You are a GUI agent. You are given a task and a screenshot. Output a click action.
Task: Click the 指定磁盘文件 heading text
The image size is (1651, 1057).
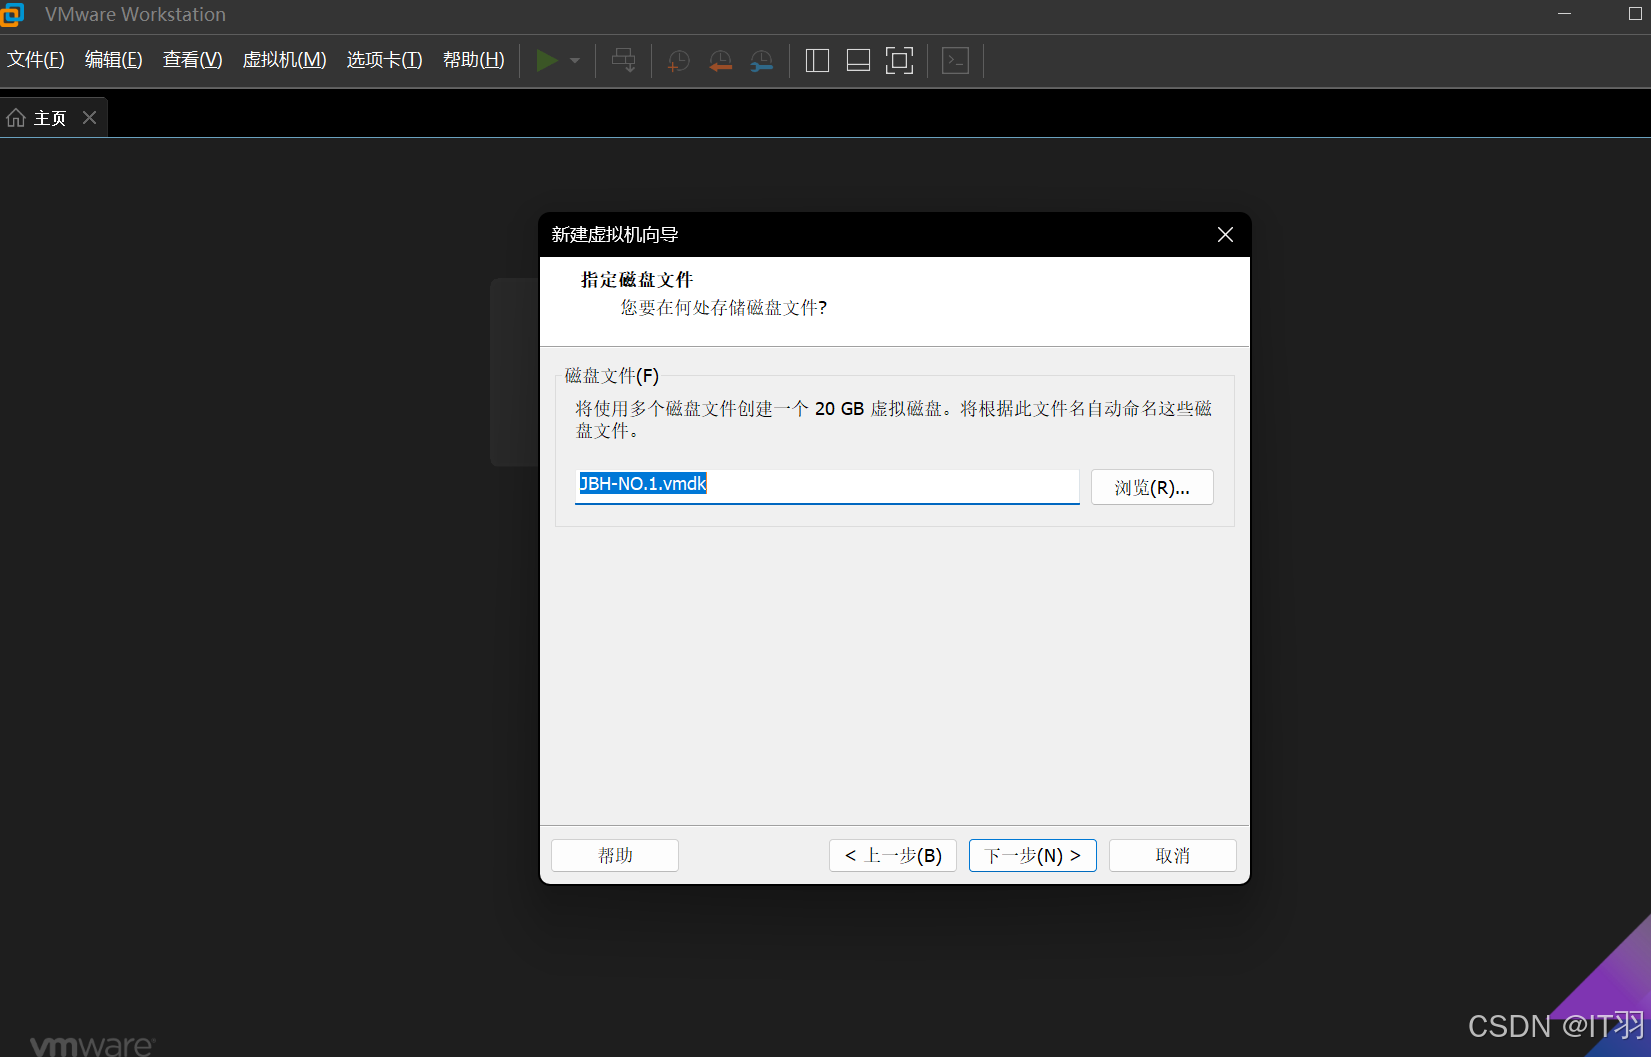point(637,280)
